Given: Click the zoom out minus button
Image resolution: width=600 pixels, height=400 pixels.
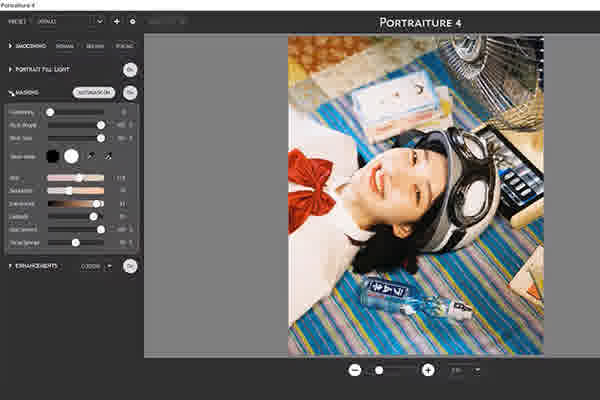Looking at the screenshot, I should 355,370.
